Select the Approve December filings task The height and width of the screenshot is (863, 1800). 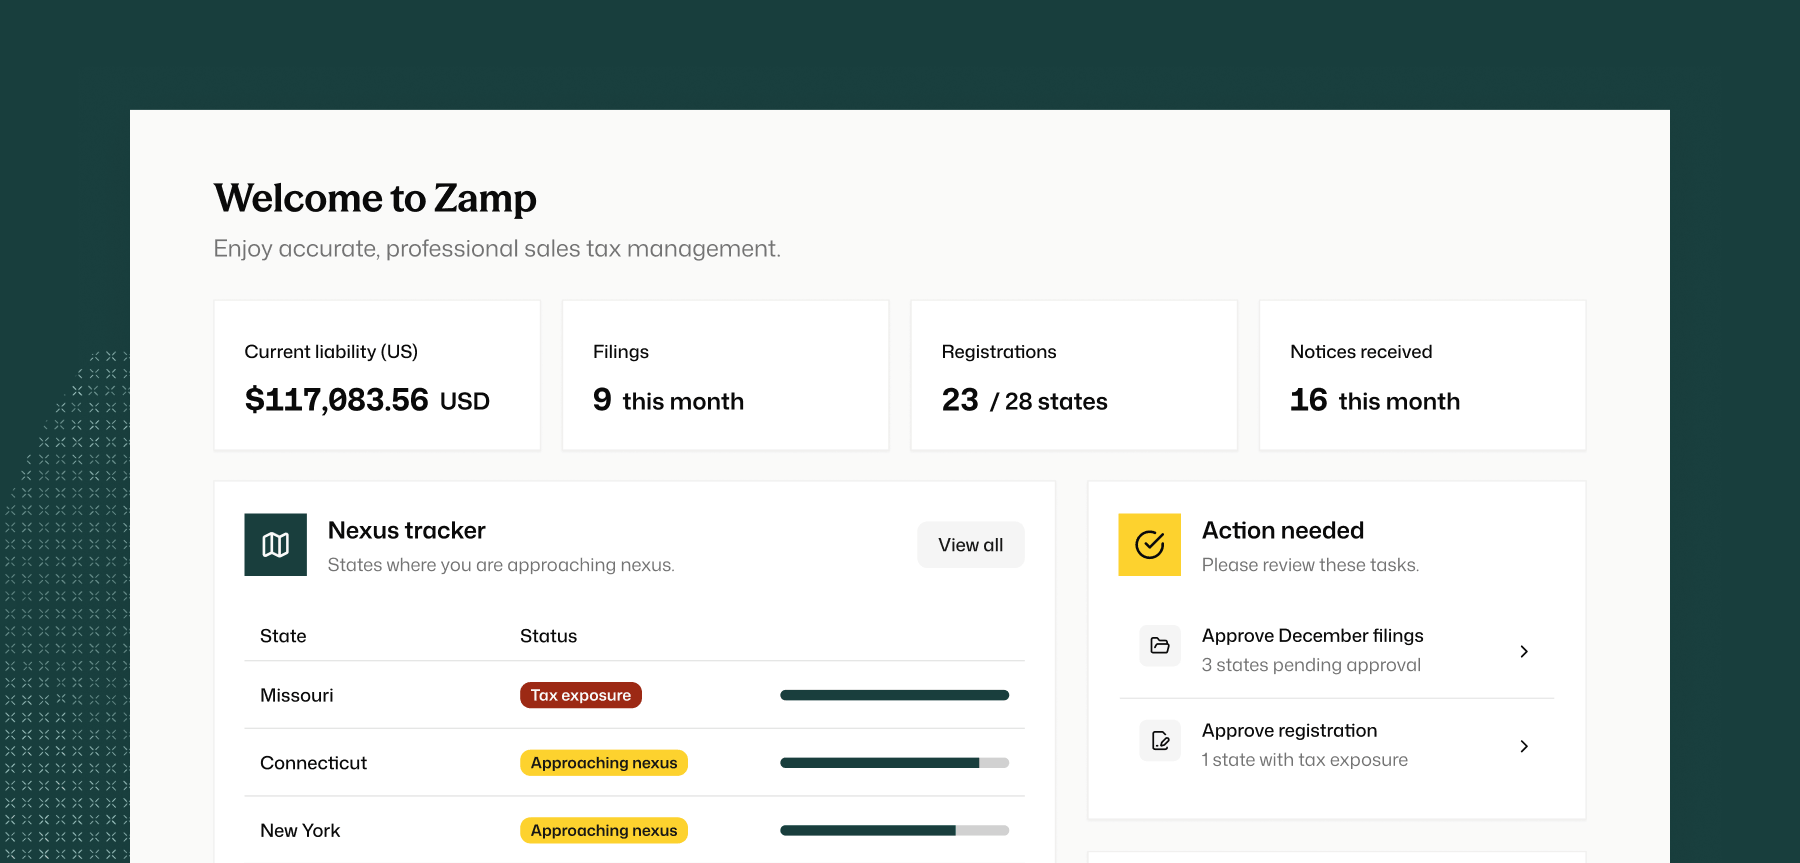point(1337,651)
